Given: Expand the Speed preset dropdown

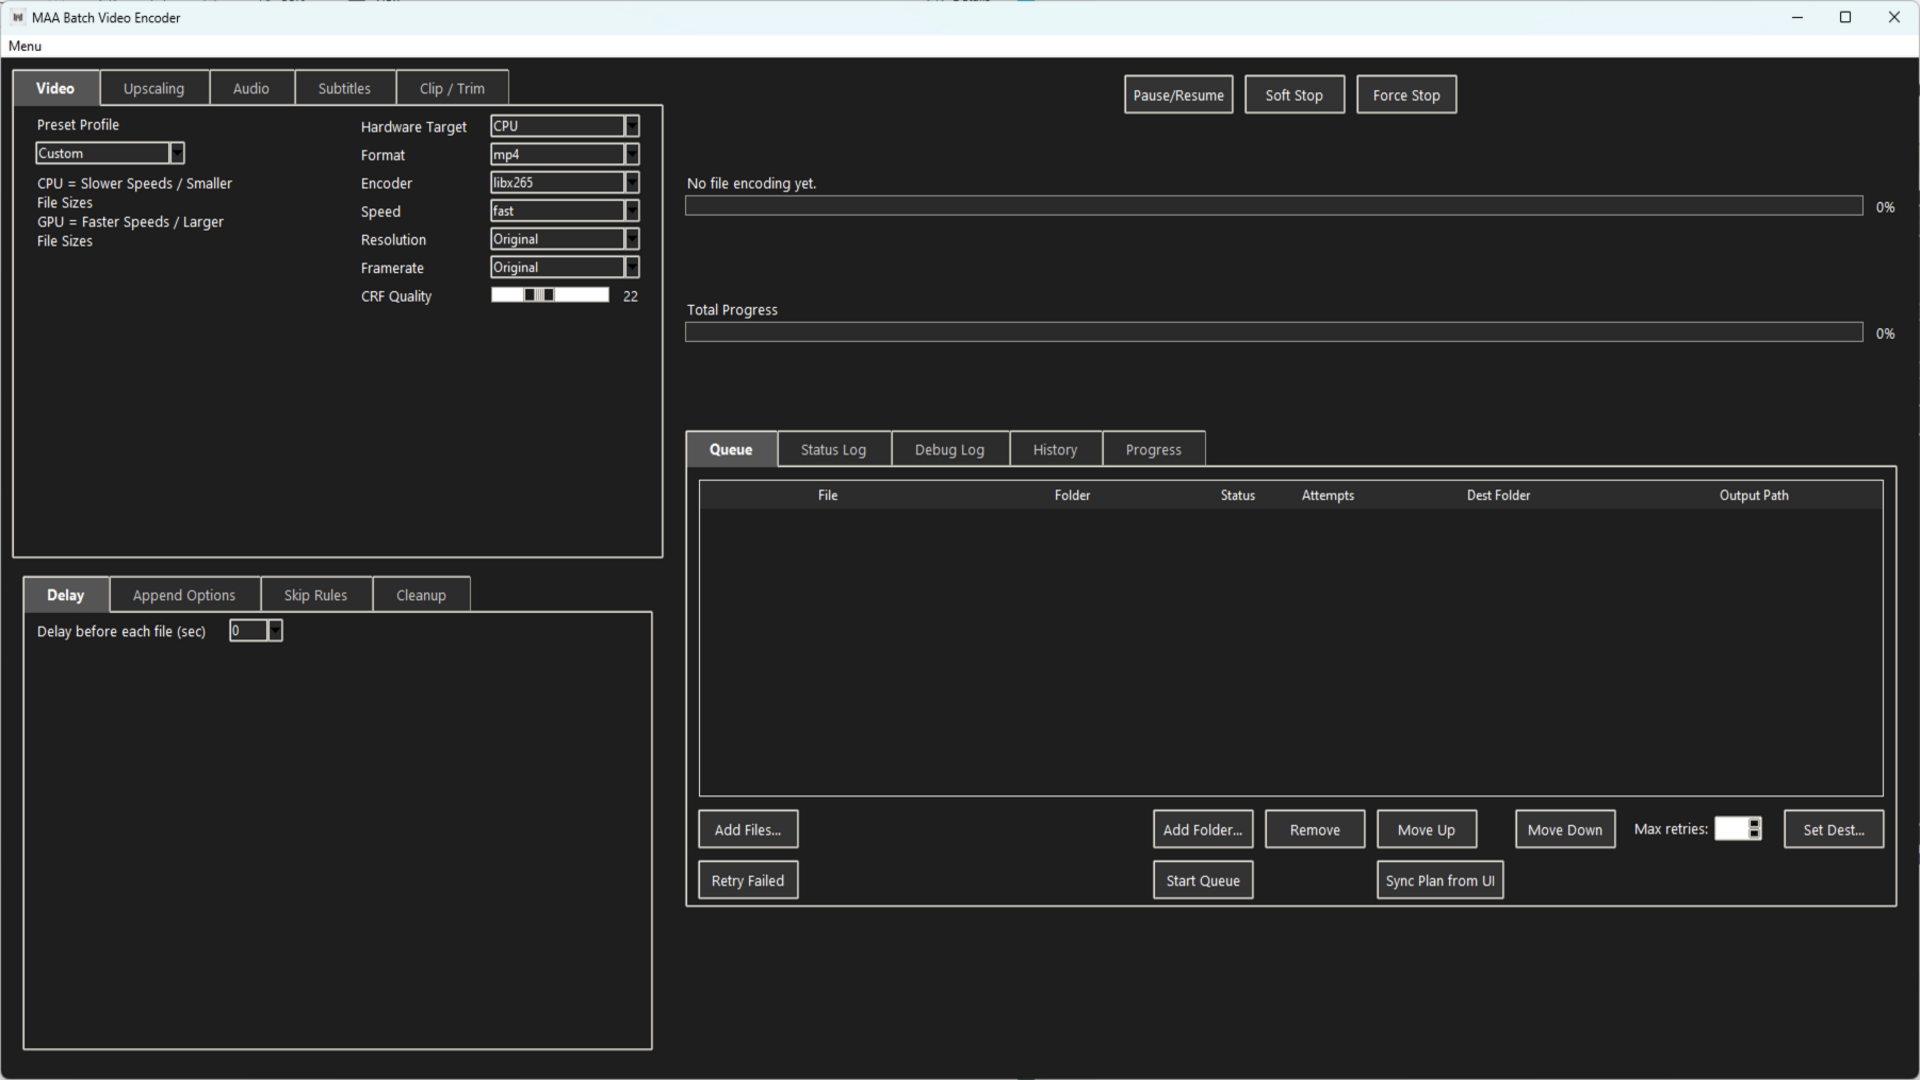Looking at the screenshot, I should point(631,210).
